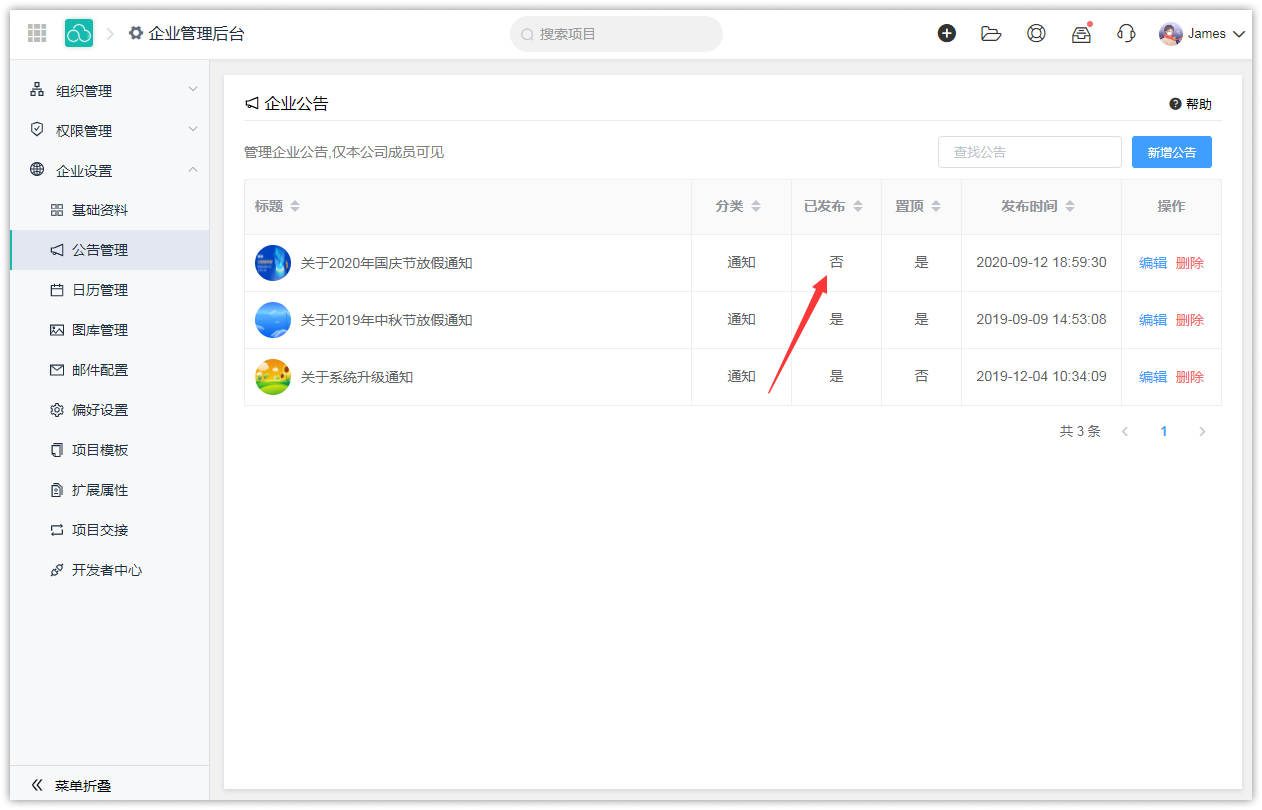Image resolution: width=1262 pixels, height=810 pixels.
Task: Expand the James account dropdown arrow
Action: click(1239, 34)
